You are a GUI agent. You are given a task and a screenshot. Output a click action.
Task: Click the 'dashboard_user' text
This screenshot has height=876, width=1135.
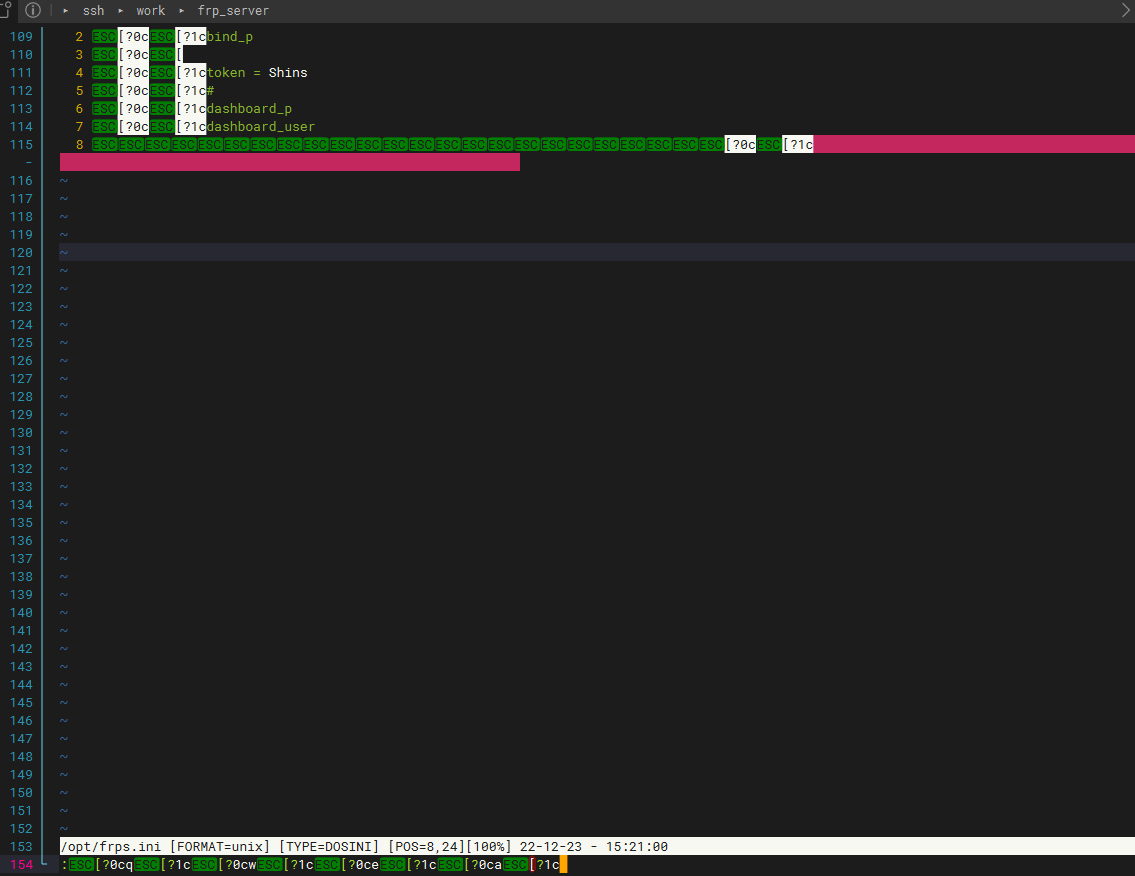(261, 127)
